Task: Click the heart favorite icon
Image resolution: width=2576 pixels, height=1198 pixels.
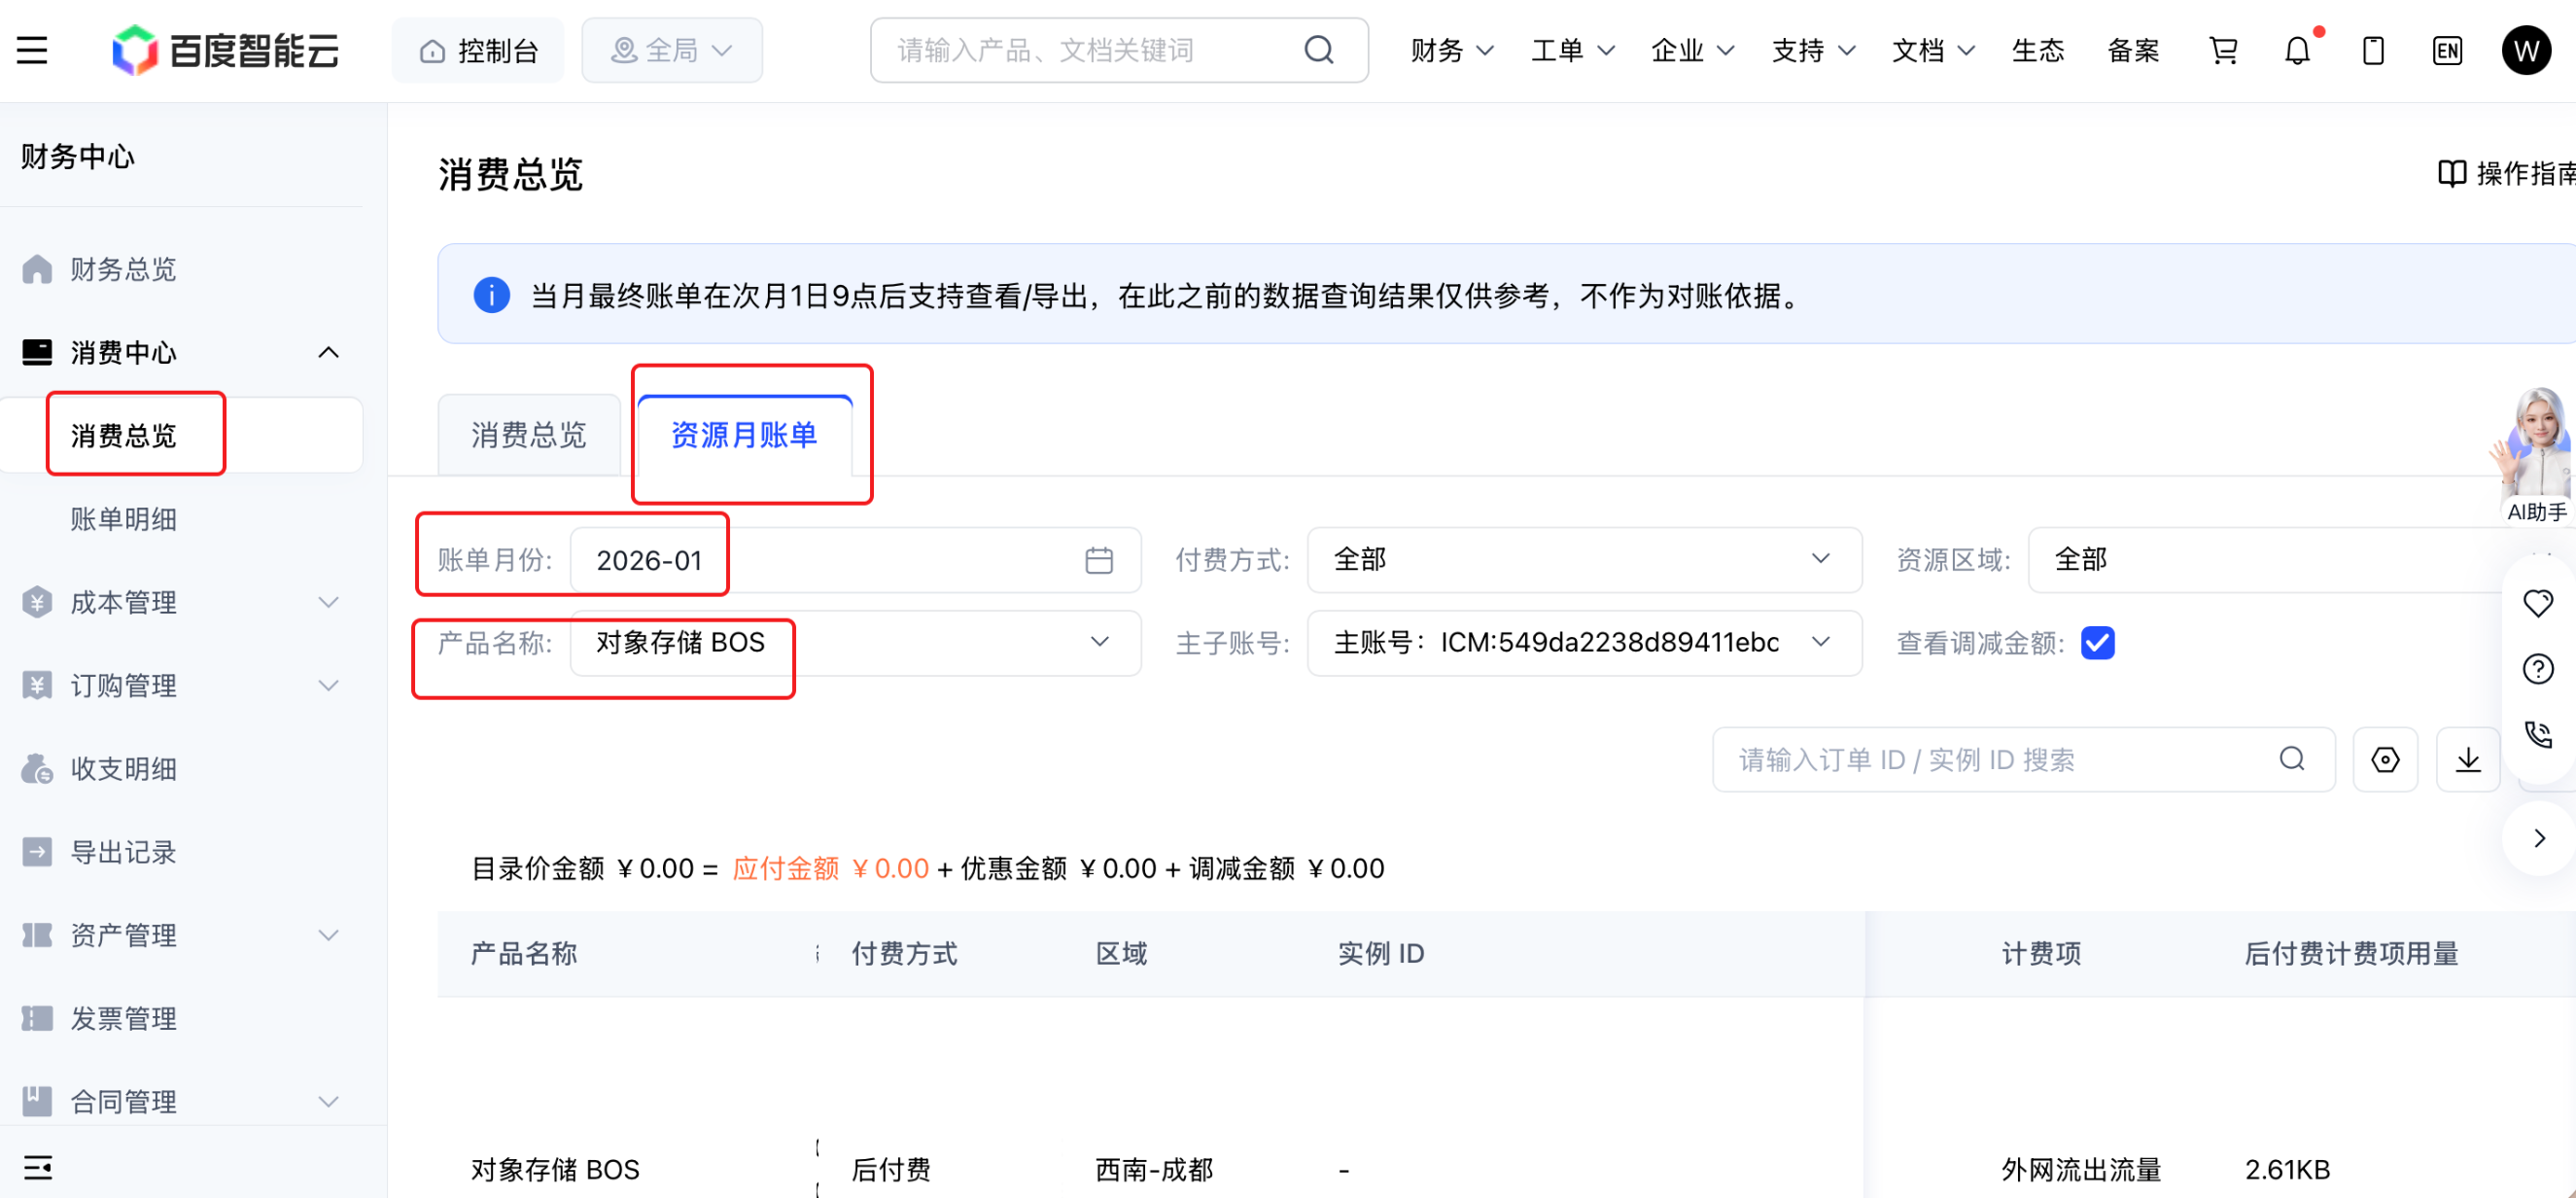Action: pyautogui.click(x=2538, y=603)
